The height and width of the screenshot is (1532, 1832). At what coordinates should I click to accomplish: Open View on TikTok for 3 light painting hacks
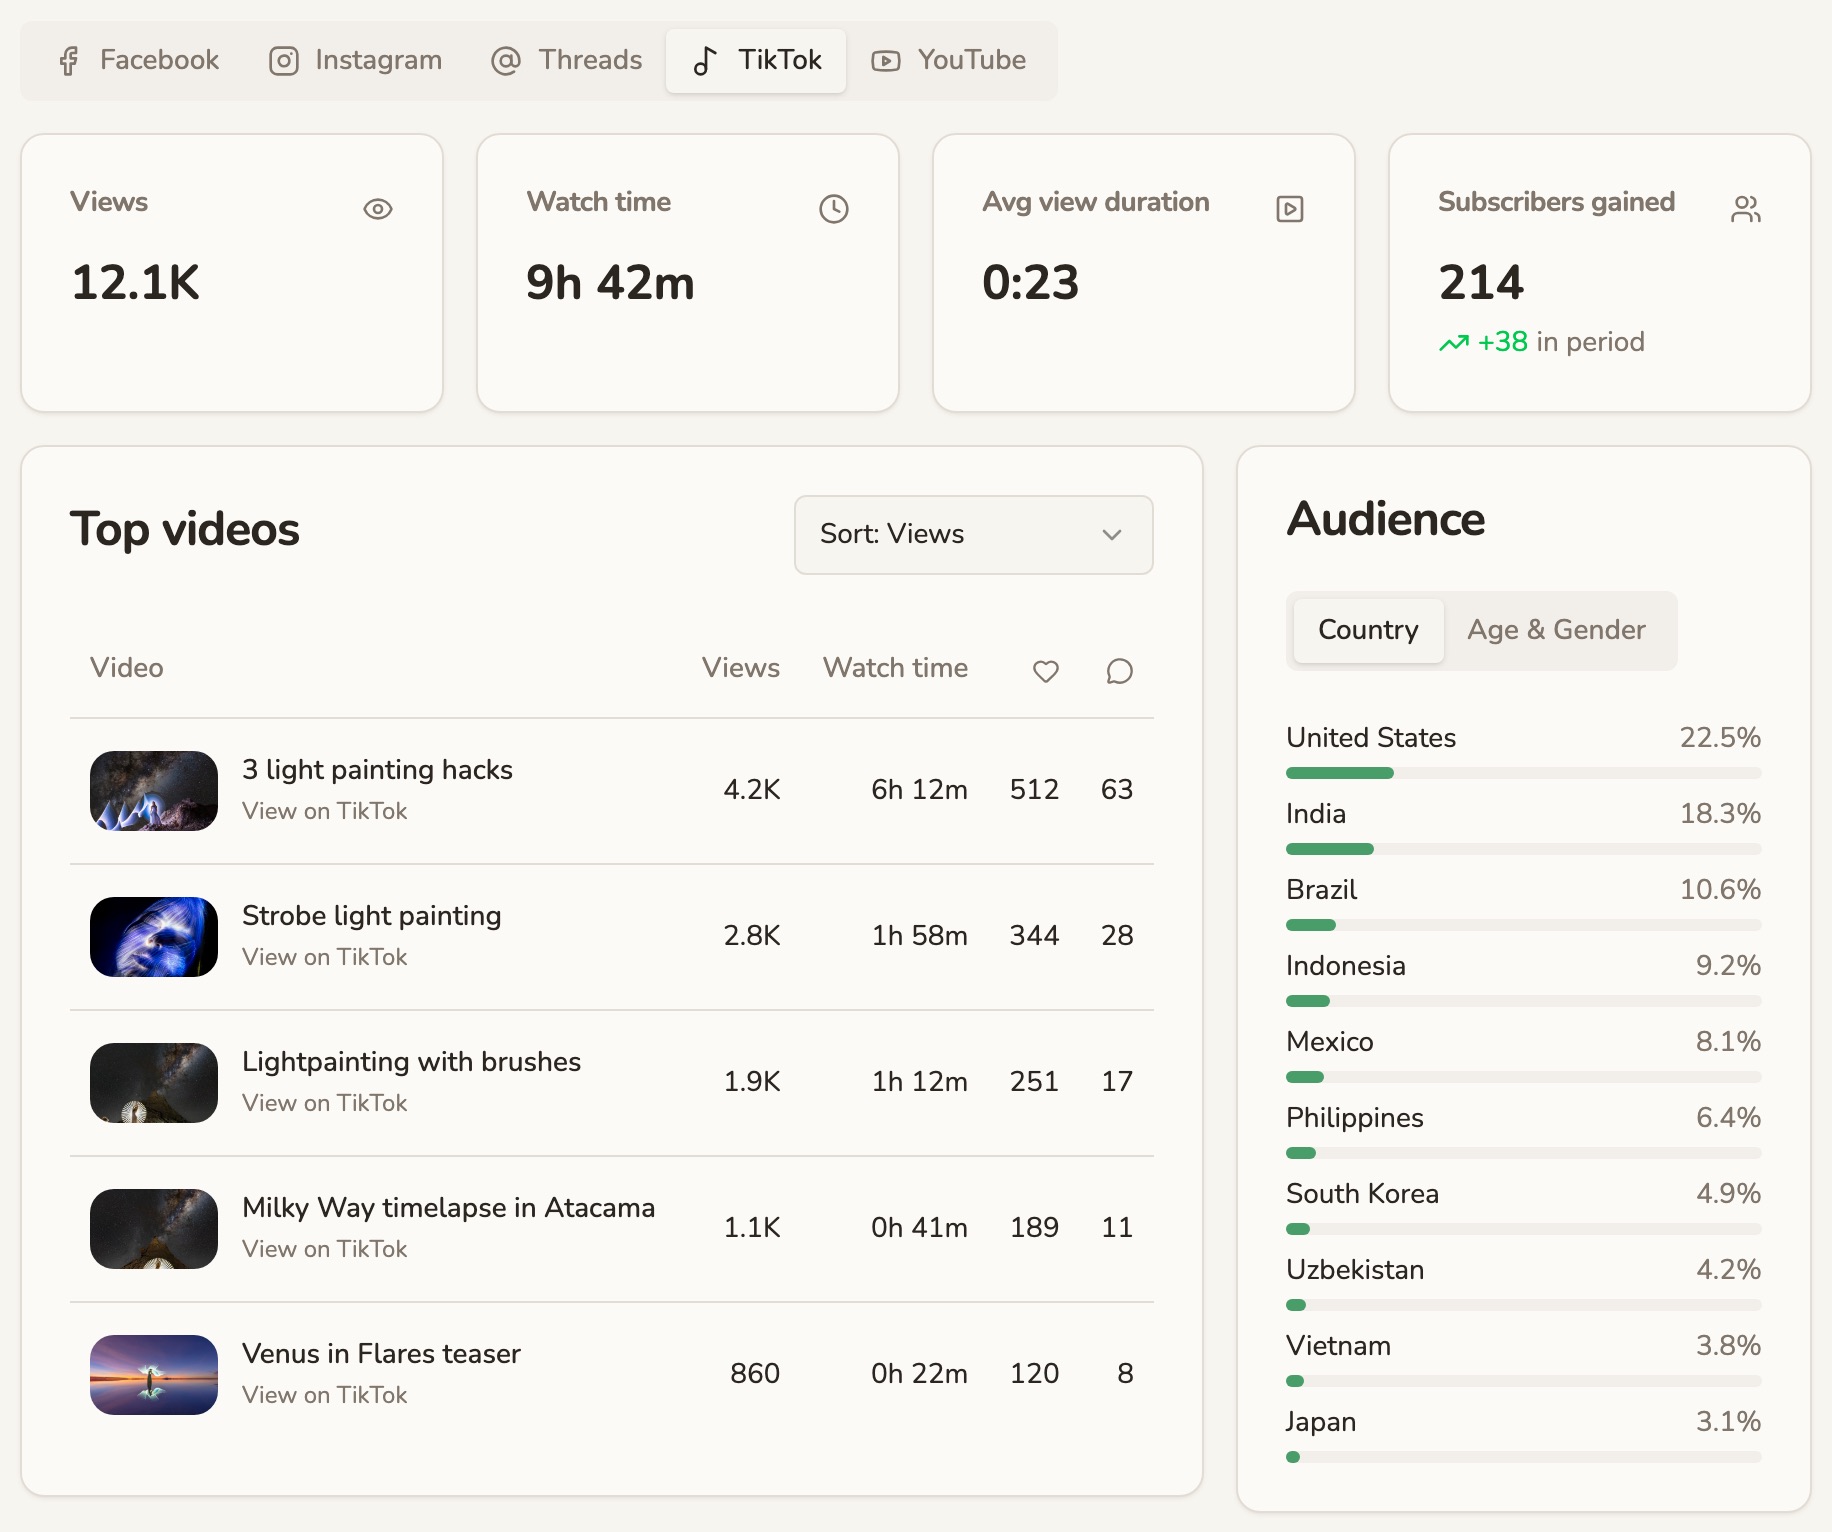325,811
